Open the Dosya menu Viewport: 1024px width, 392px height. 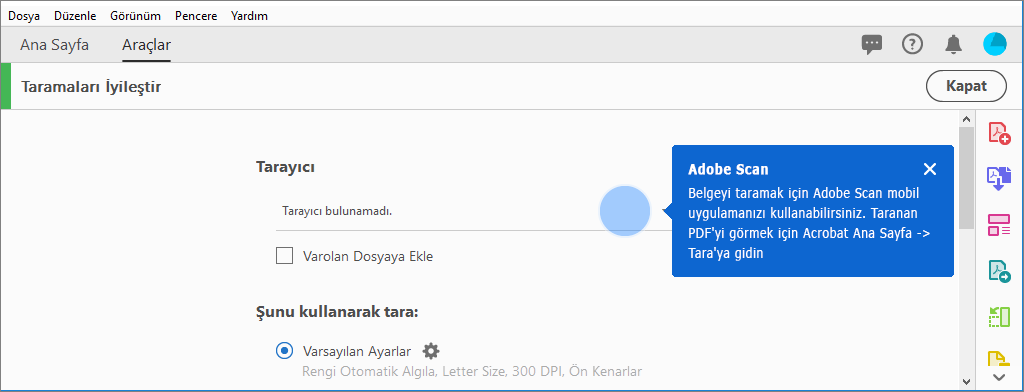[x=24, y=16]
